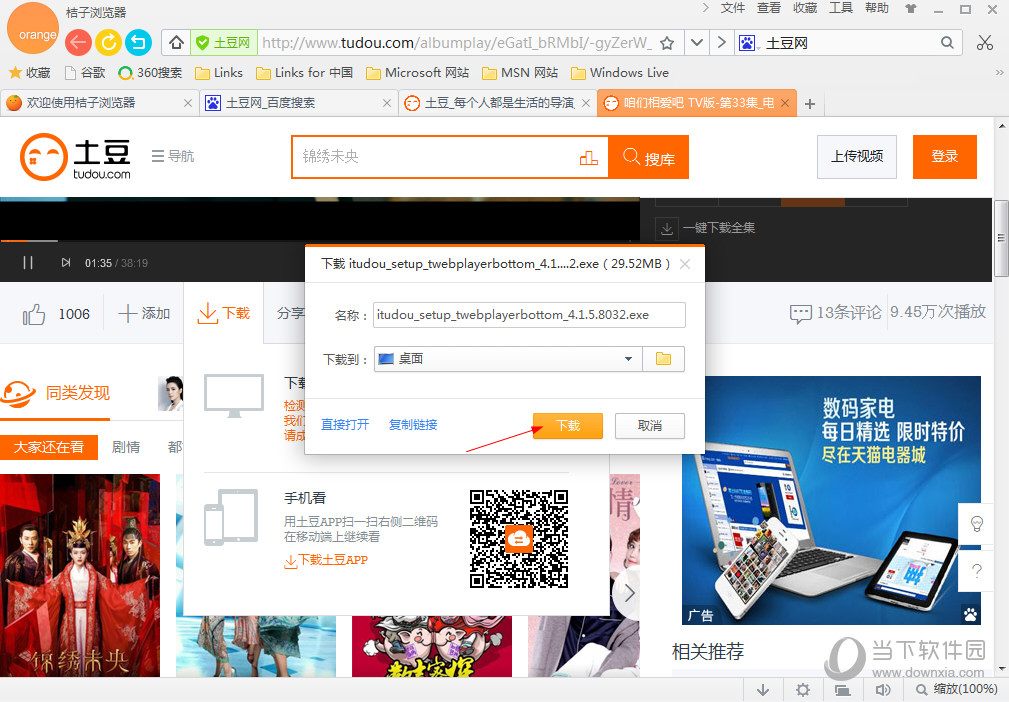This screenshot has height=702, width=1009.
Task: Expand the 导航 navigation menu
Action: pyautogui.click(x=171, y=157)
